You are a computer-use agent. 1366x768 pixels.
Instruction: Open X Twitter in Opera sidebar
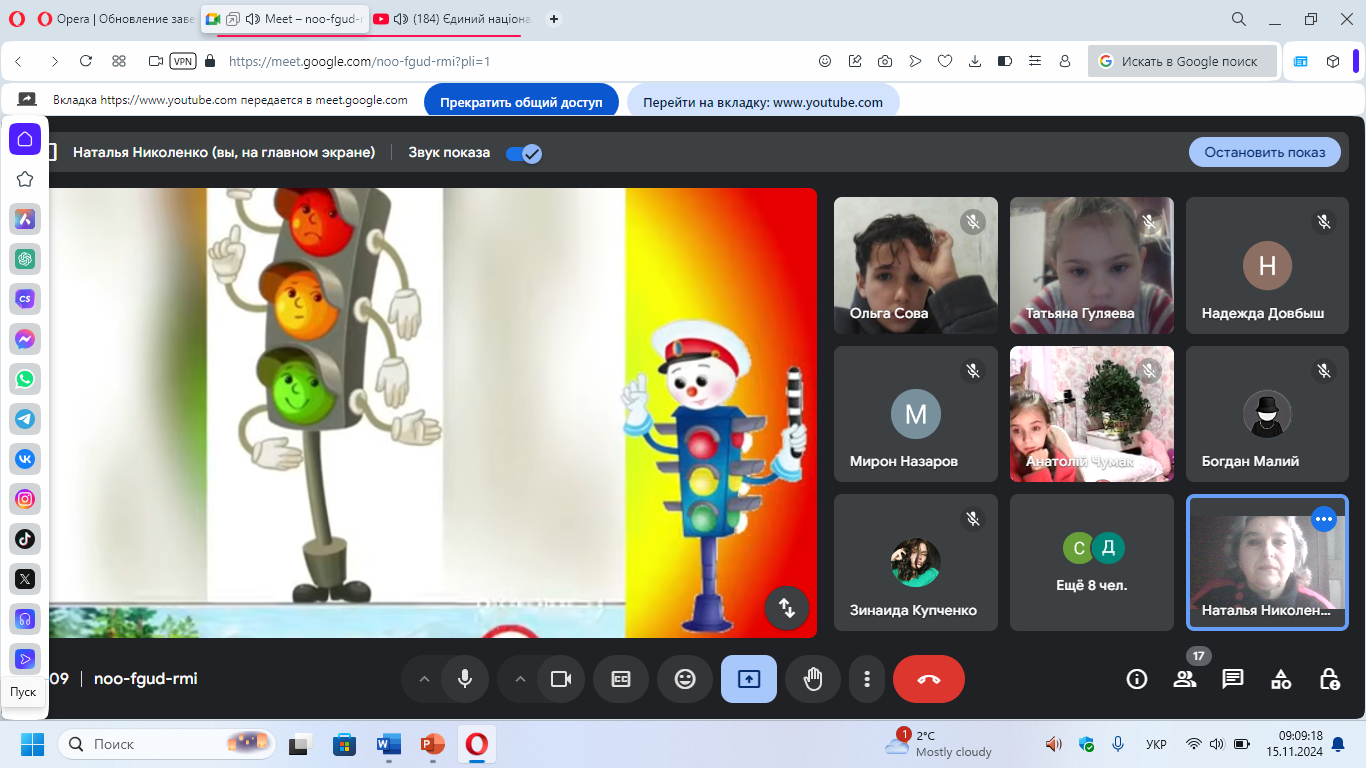pyautogui.click(x=25, y=579)
